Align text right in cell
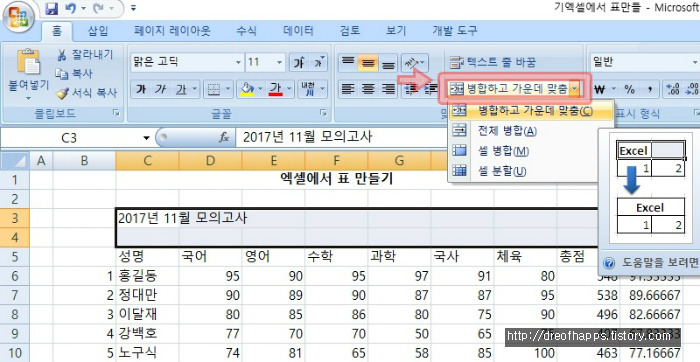700x362 pixels. (x=388, y=89)
